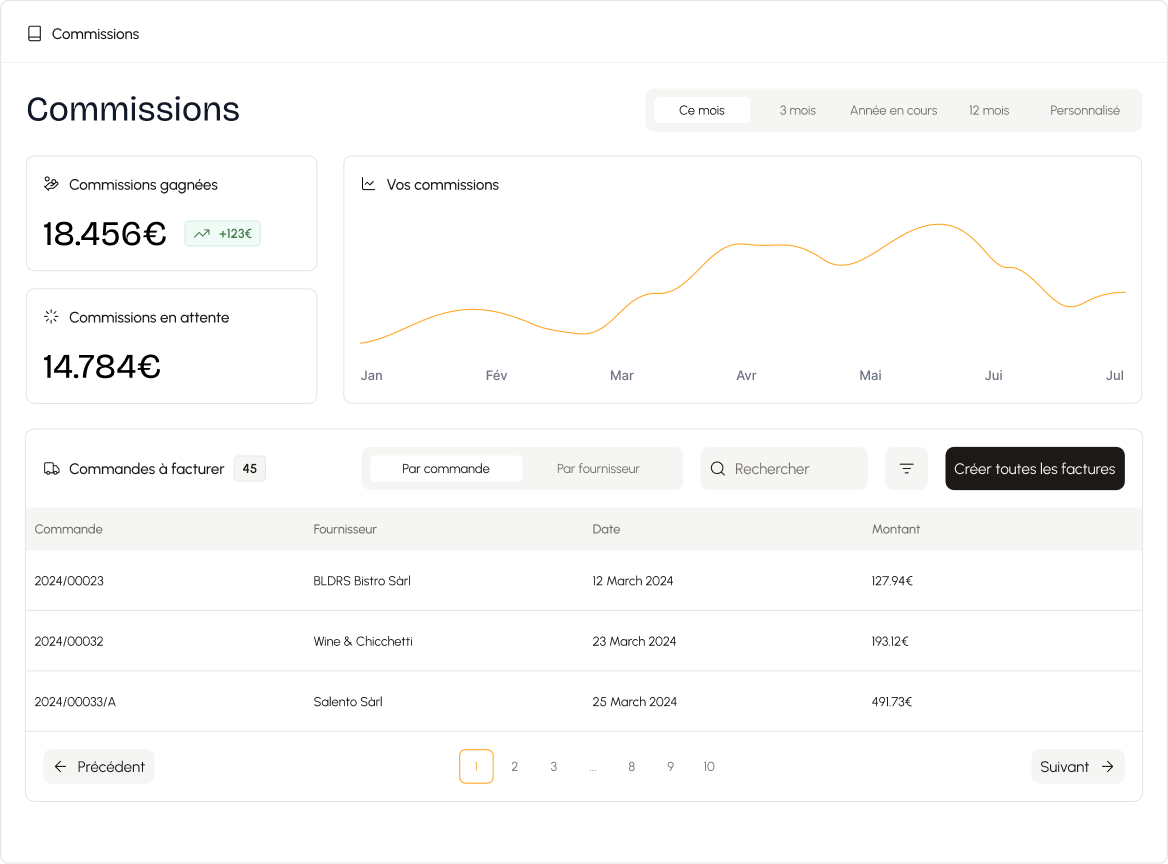
Task: Click the magnifying glass search icon
Action: (717, 468)
